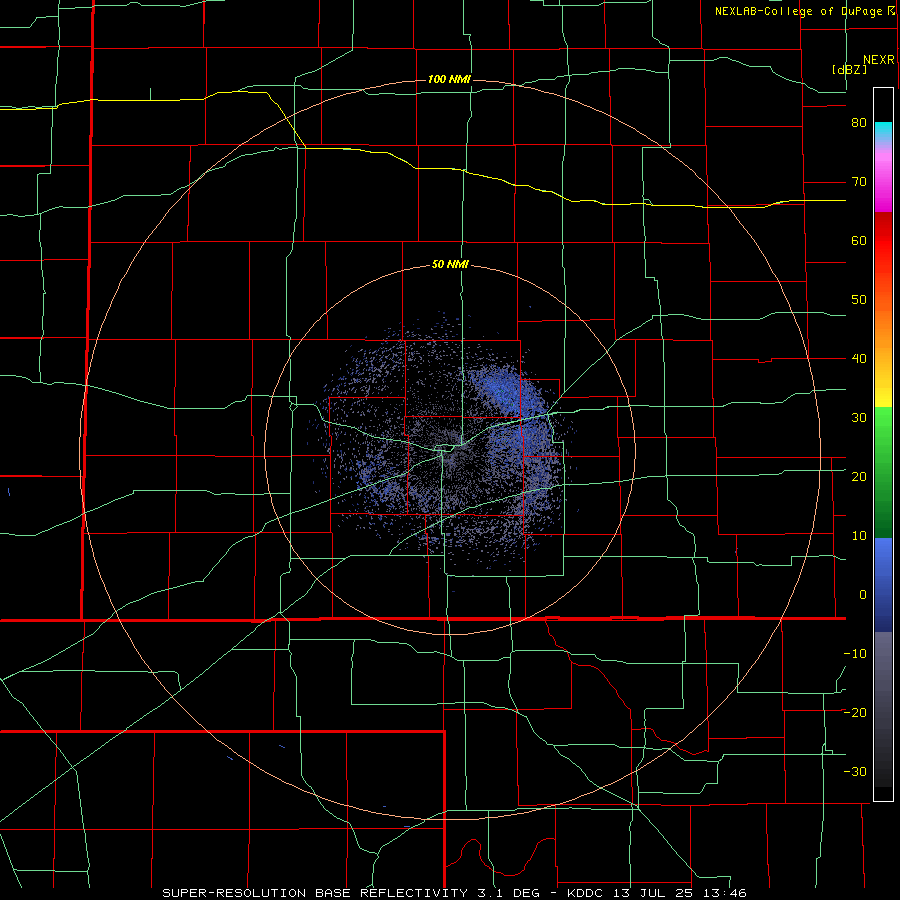
Task: Click the 30 value on the dBZ scale
Action: [859, 417]
